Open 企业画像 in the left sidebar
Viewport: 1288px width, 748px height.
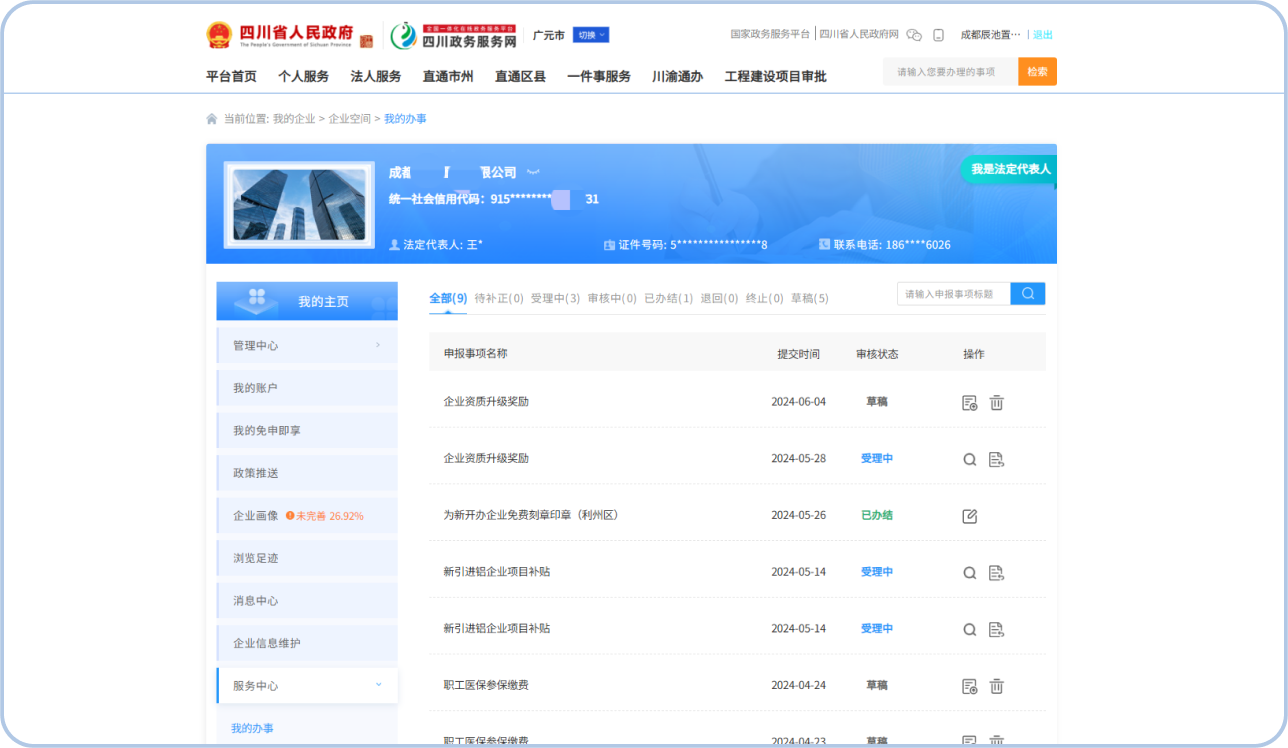coord(256,516)
